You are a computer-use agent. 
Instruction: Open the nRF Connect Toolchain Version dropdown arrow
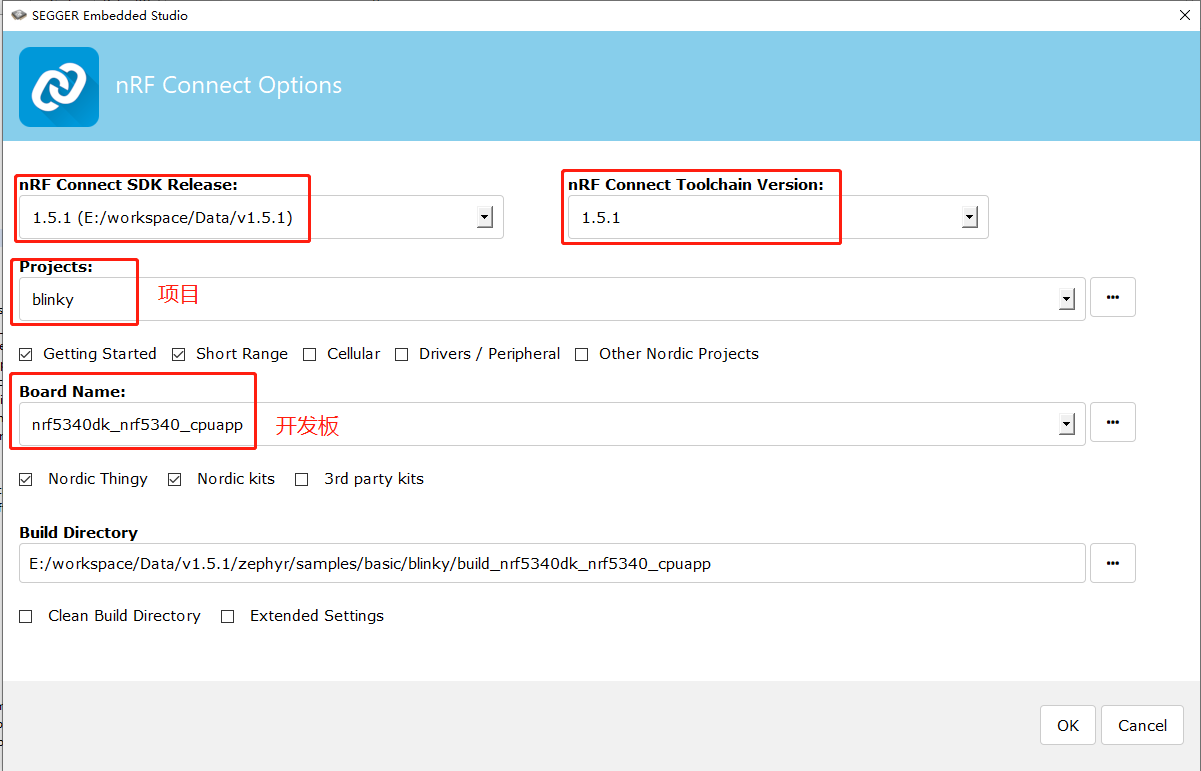tap(968, 217)
